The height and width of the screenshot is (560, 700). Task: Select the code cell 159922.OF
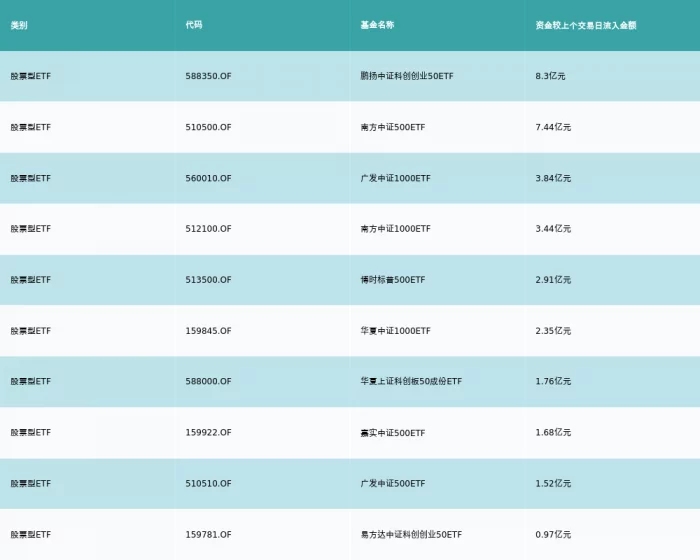click(x=208, y=432)
